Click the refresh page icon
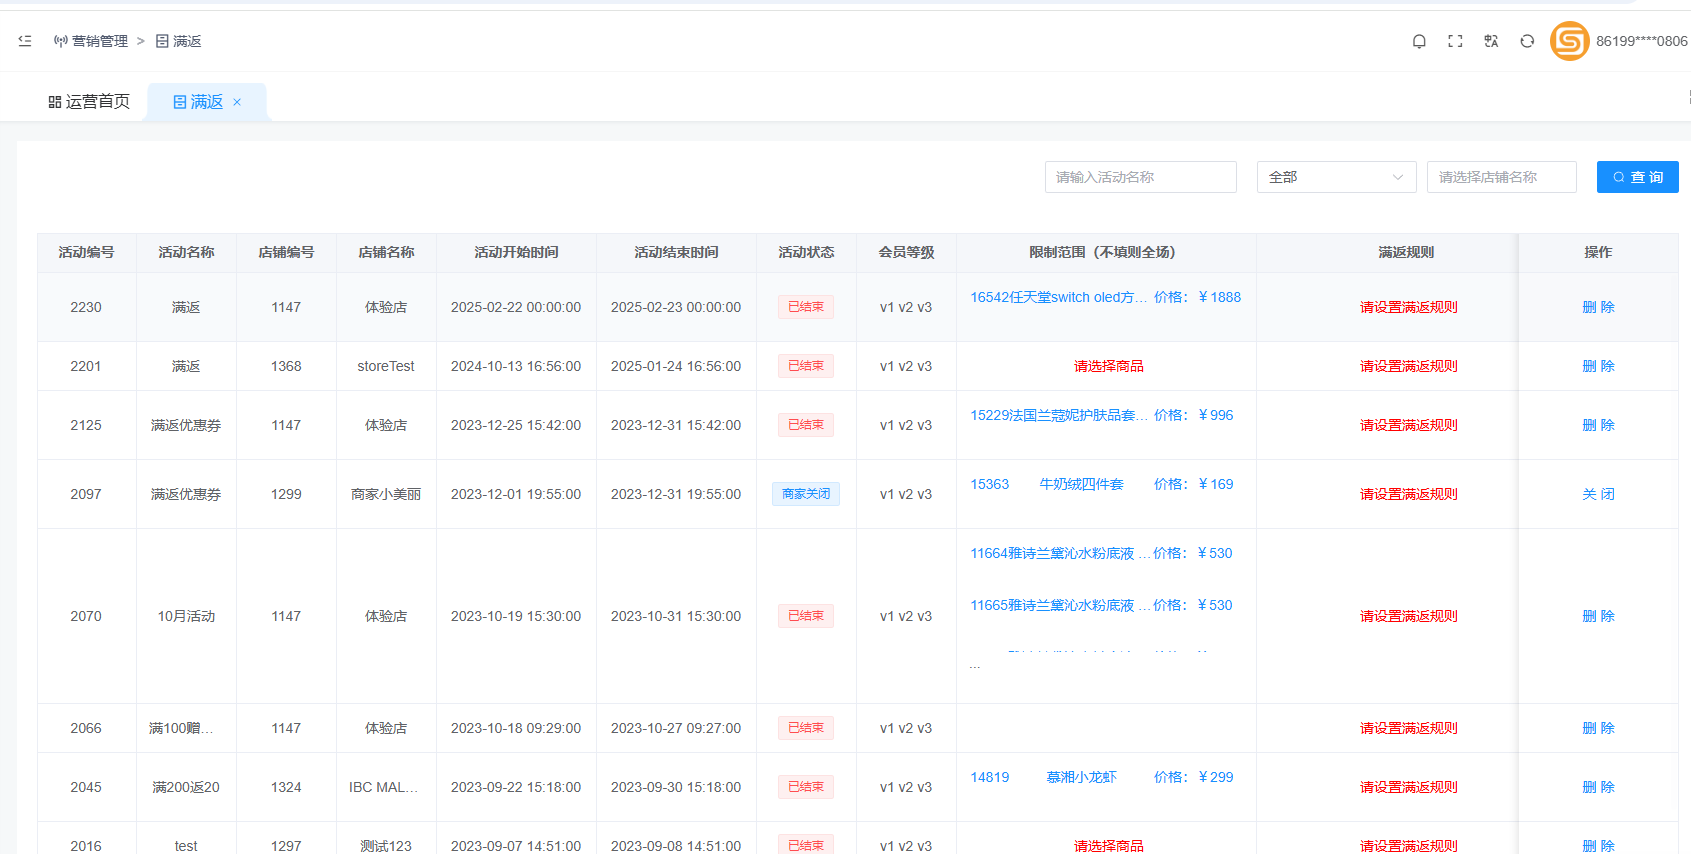The width and height of the screenshot is (1691, 854). click(1527, 41)
